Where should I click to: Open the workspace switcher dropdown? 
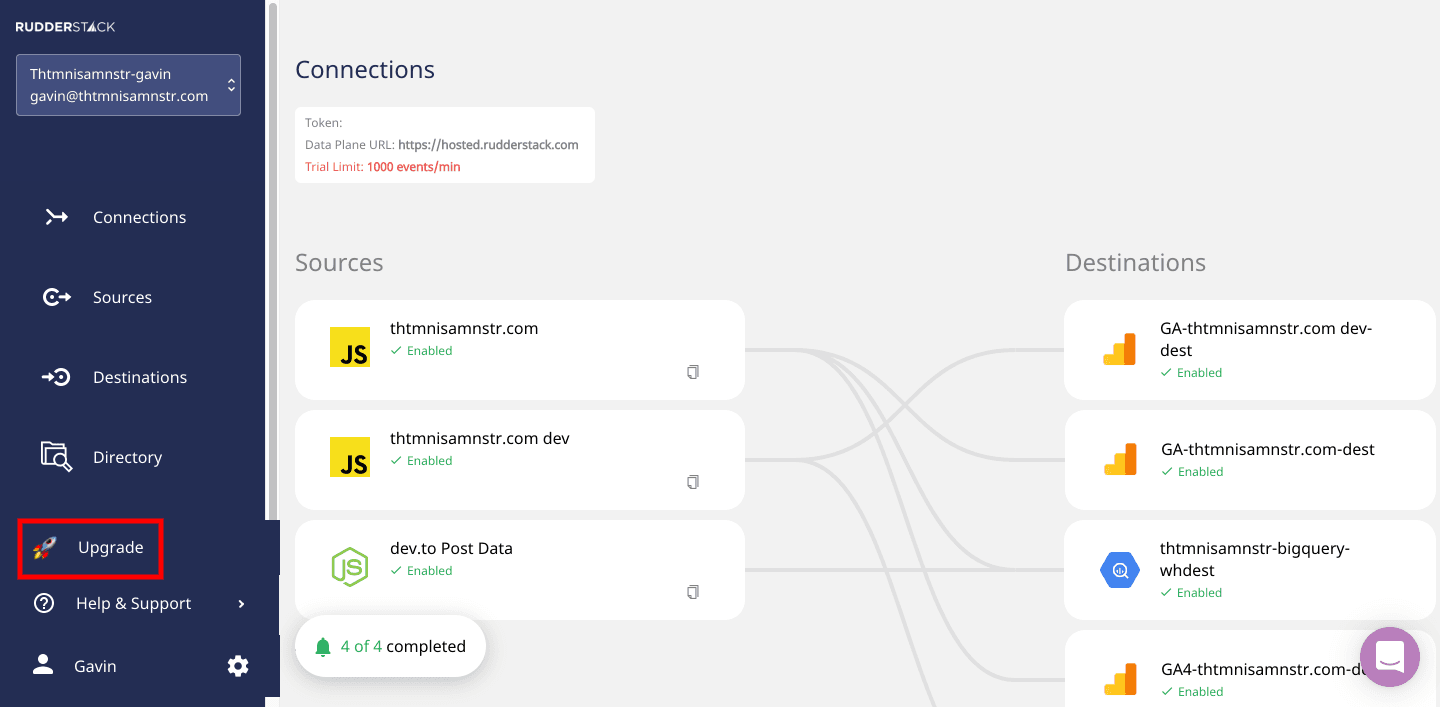click(x=128, y=85)
